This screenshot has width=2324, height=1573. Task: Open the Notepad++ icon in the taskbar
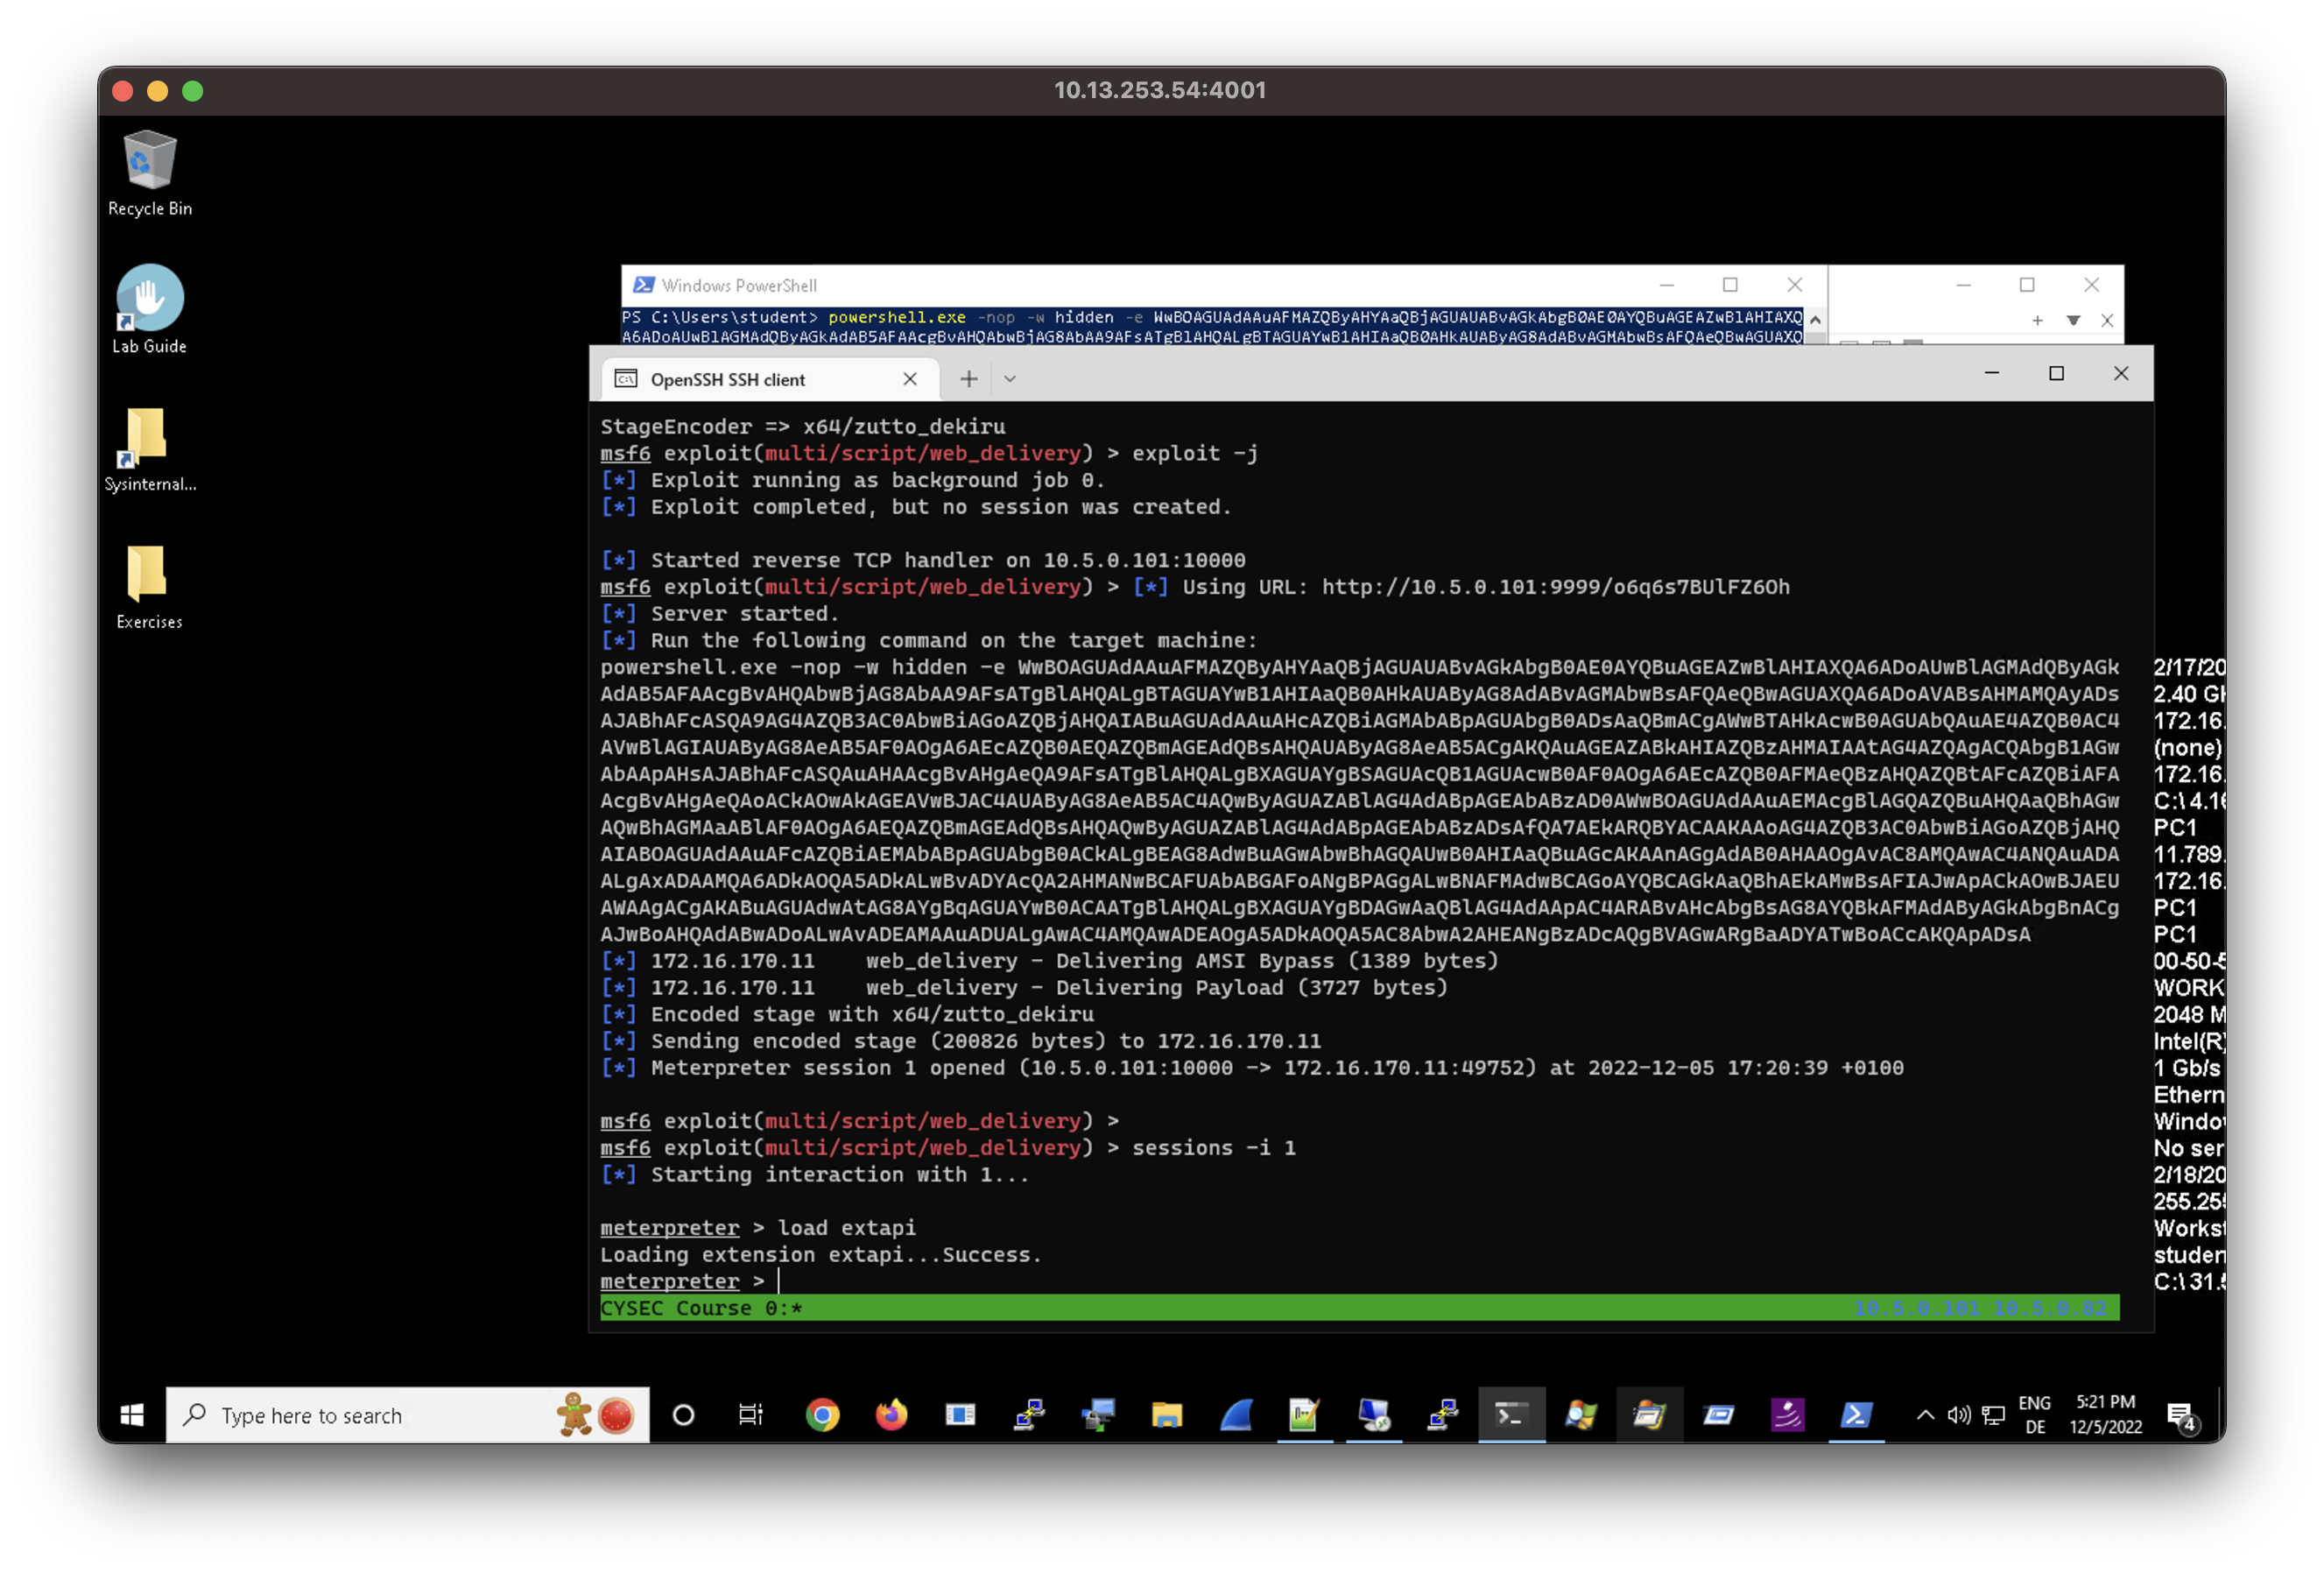1304,1415
